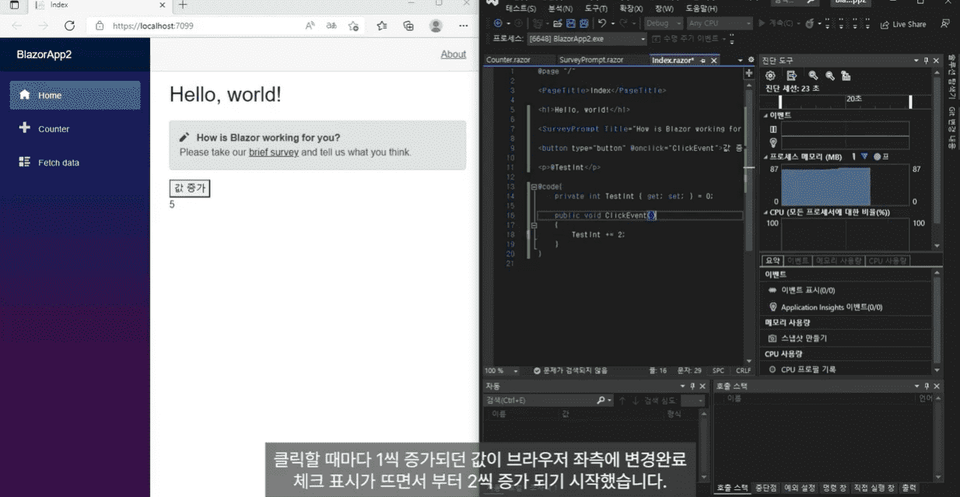Image resolution: width=960 pixels, height=497 pixels.
Task: Collapse the 프로세스 메모리 graph section
Action: click(765, 157)
